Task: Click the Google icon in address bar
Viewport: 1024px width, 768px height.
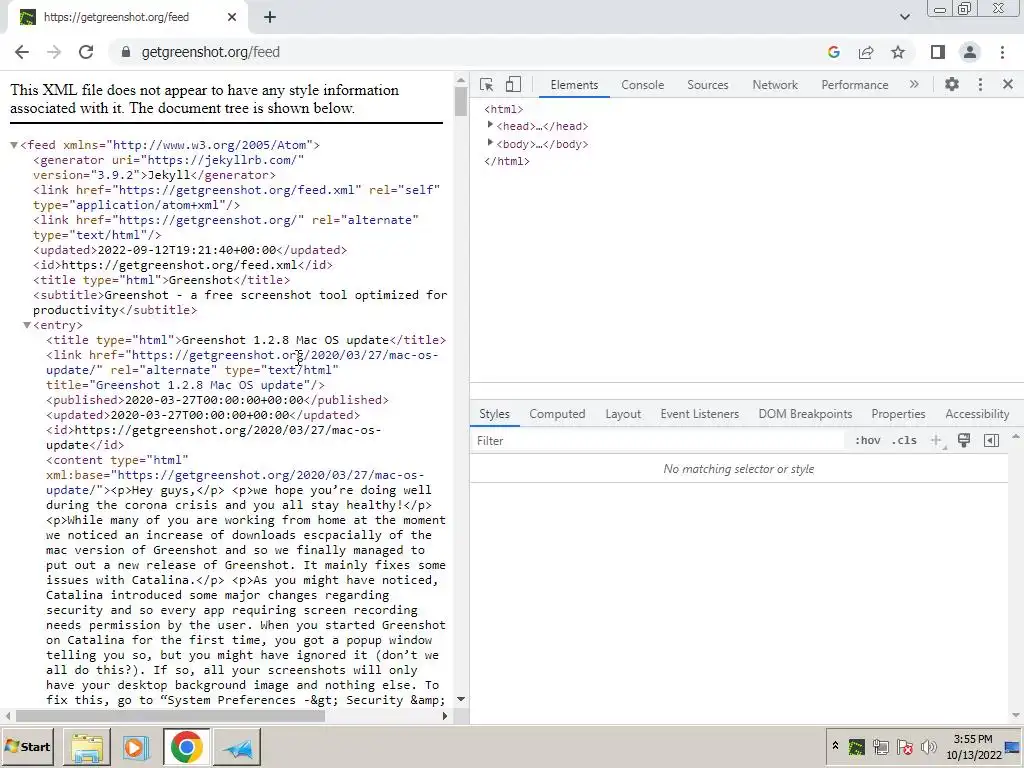Action: point(833,52)
